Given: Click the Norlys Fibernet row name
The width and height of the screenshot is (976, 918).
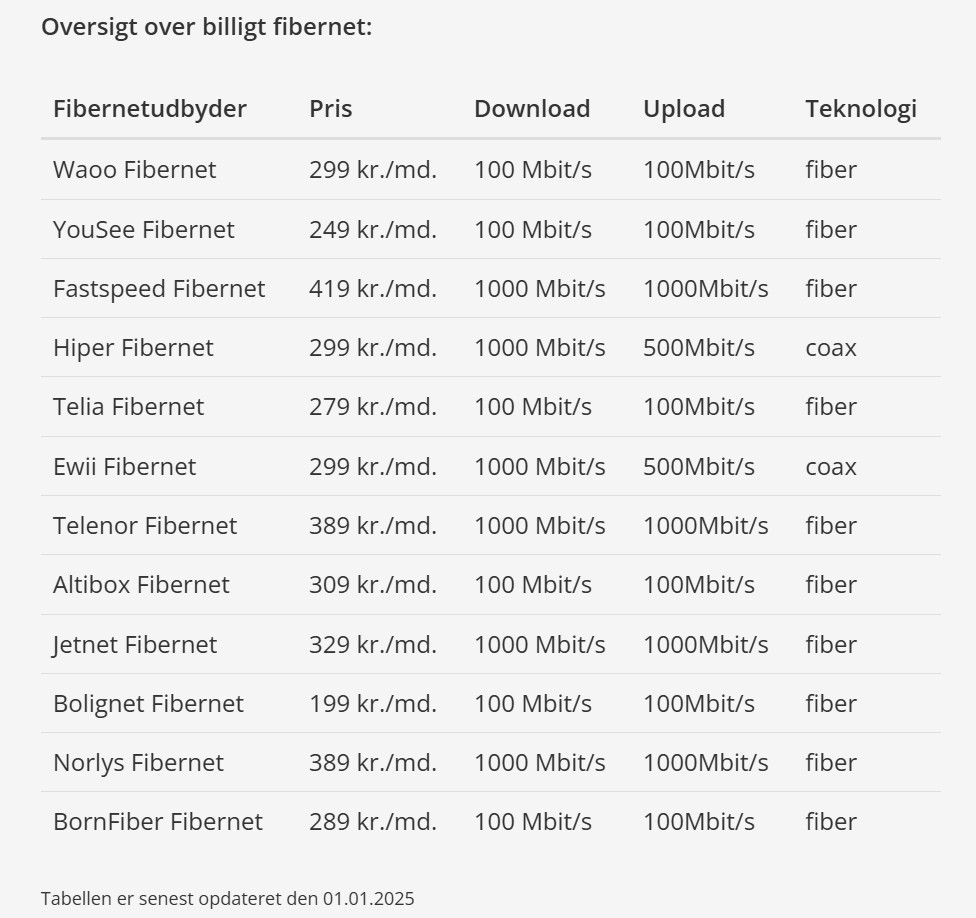Looking at the screenshot, I should [138, 763].
